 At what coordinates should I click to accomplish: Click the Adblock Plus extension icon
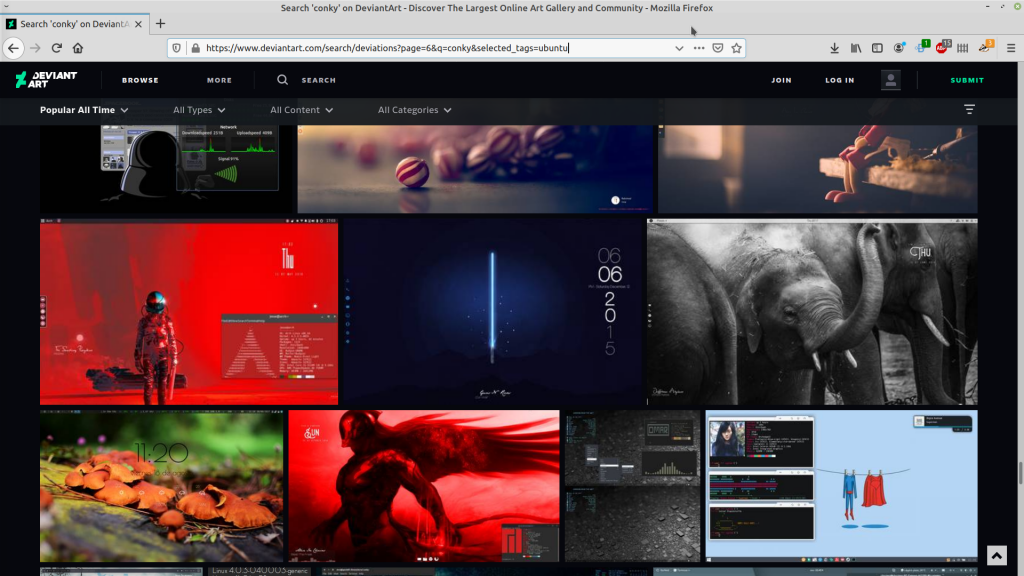pos(941,48)
